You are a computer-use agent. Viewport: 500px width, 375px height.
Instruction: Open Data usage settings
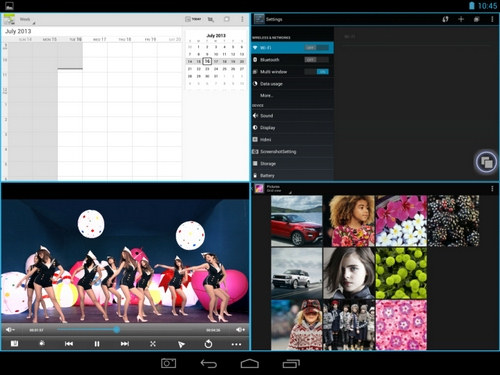point(292,84)
